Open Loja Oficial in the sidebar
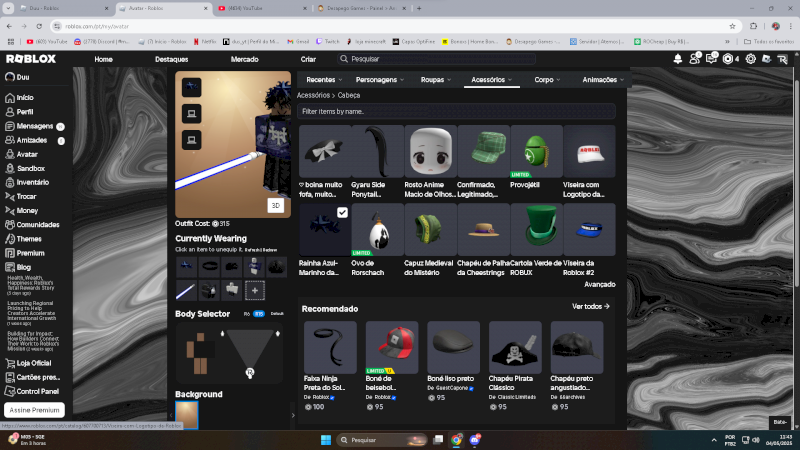The height and width of the screenshot is (450, 800). [x=34, y=363]
